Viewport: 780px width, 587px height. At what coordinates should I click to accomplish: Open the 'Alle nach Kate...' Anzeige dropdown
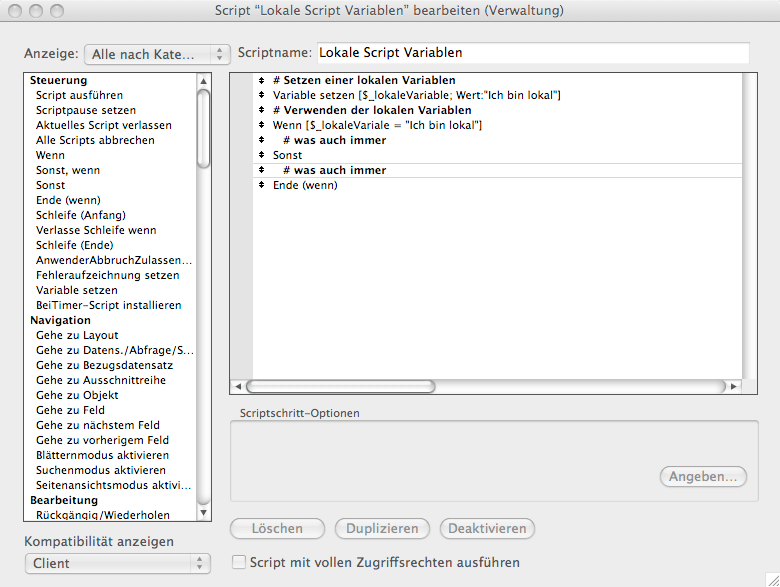(158, 54)
